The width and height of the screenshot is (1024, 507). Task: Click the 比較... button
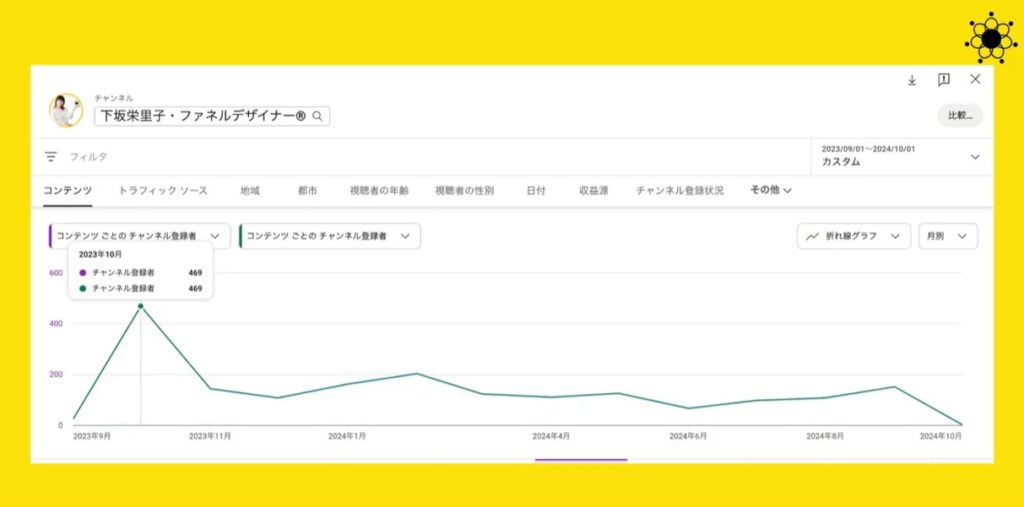[x=959, y=116]
